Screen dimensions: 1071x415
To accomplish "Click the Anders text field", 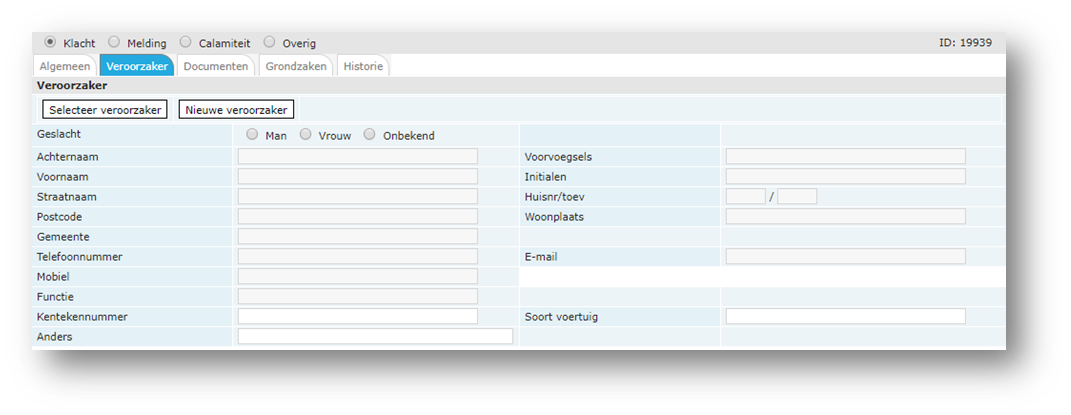I will point(375,336).
